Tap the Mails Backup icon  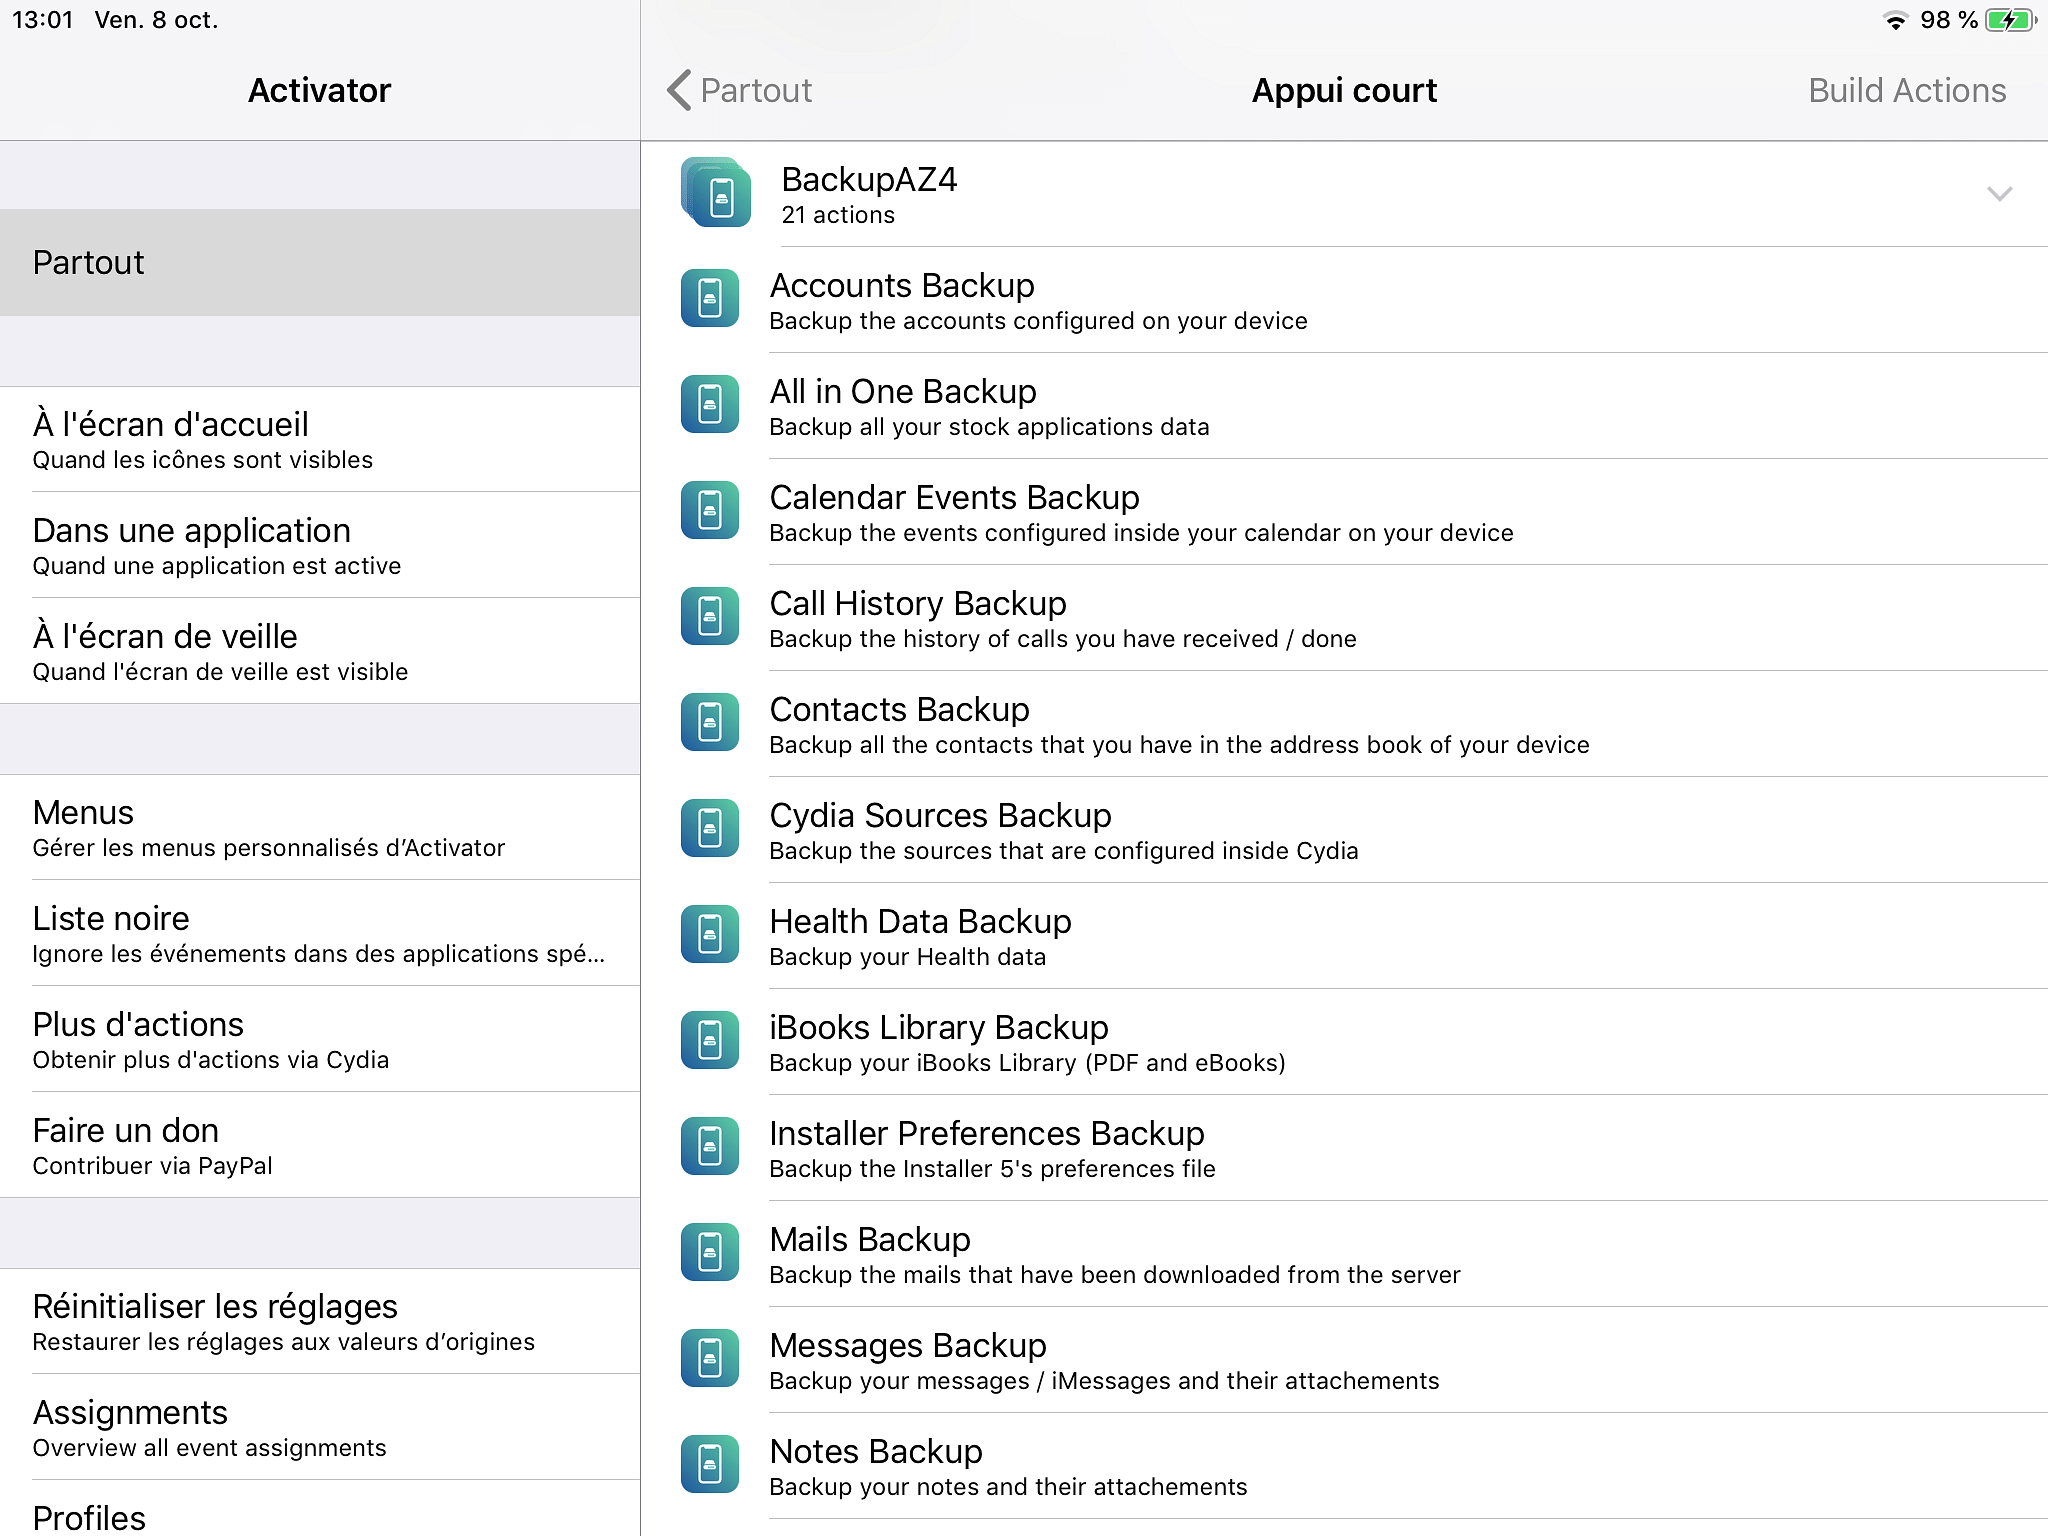click(x=710, y=1253)
